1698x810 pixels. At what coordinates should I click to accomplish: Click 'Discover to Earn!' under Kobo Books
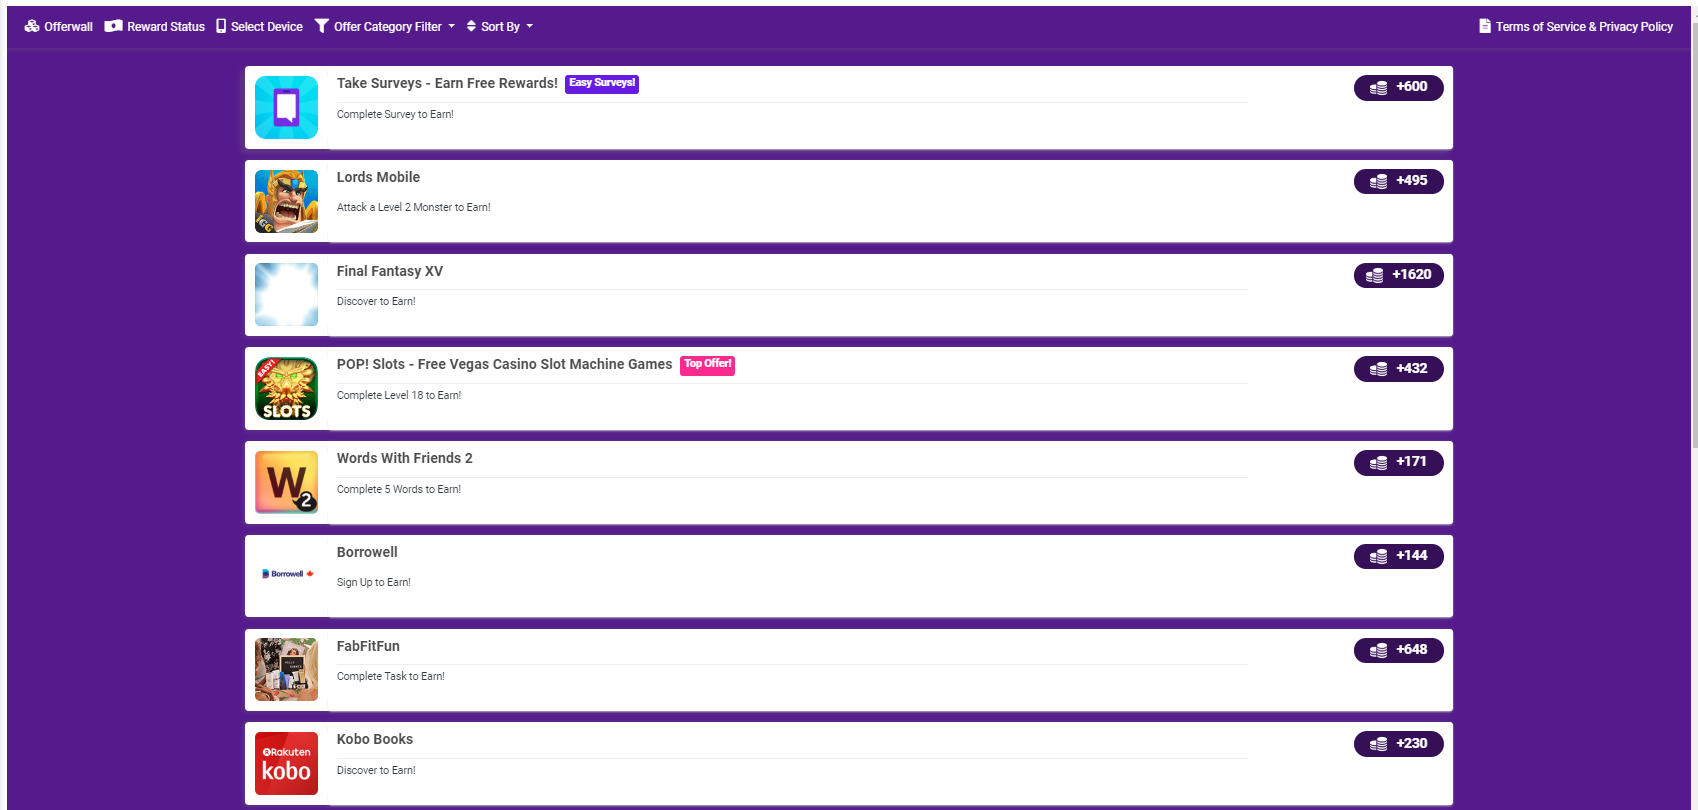coord(376,770)
